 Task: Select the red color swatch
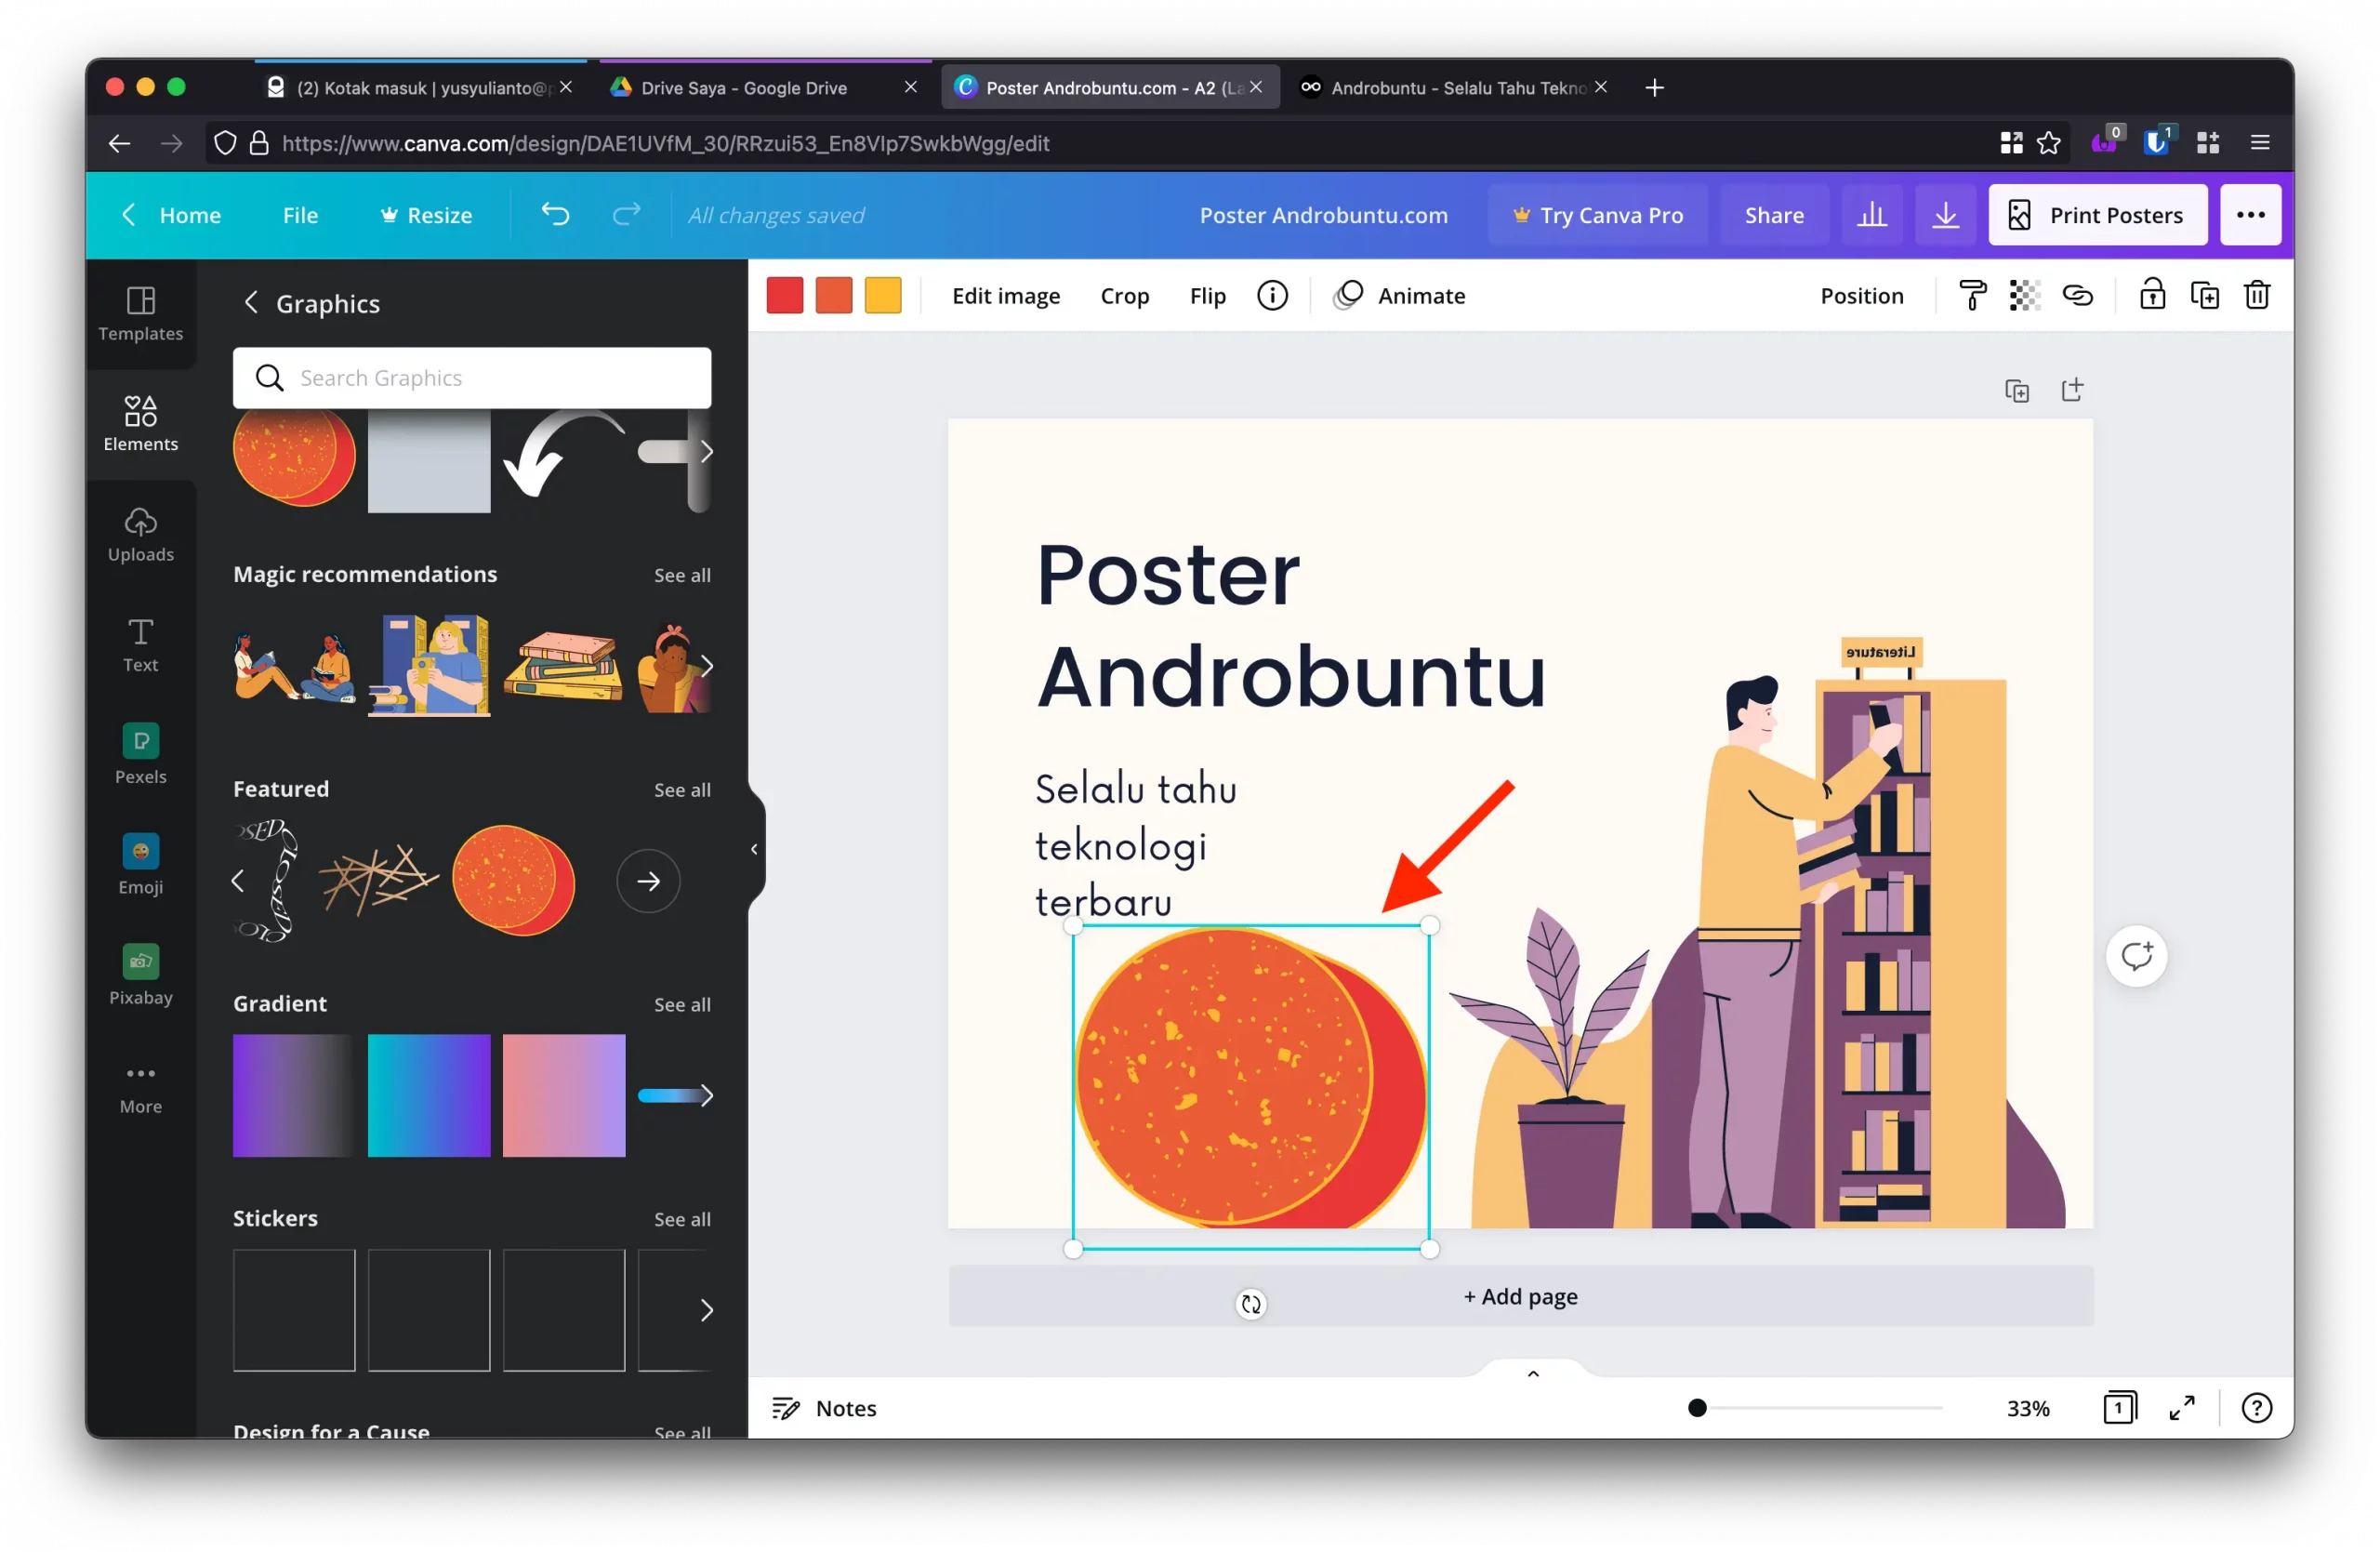pyautogui.click(x=785, y=296)
